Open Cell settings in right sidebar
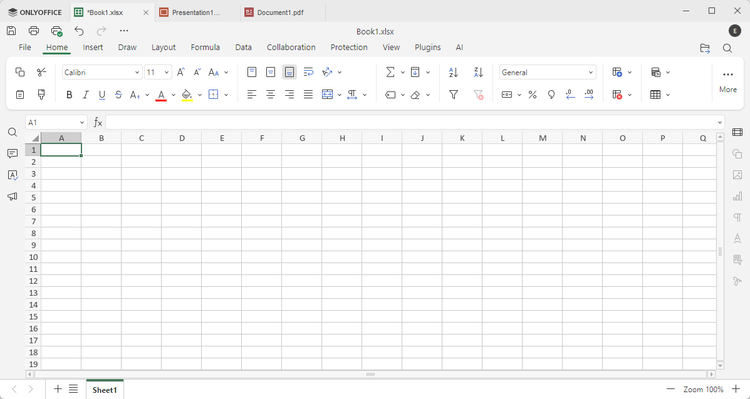 (737, 133)
